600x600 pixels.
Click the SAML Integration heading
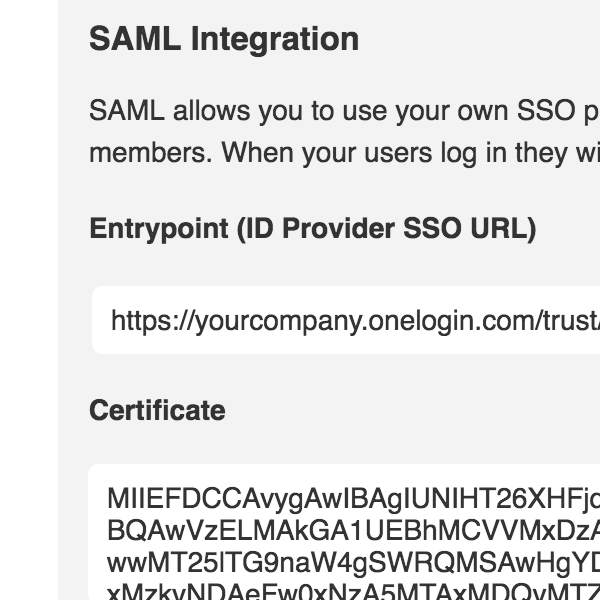pyautogui.click(x=224, y=39)
